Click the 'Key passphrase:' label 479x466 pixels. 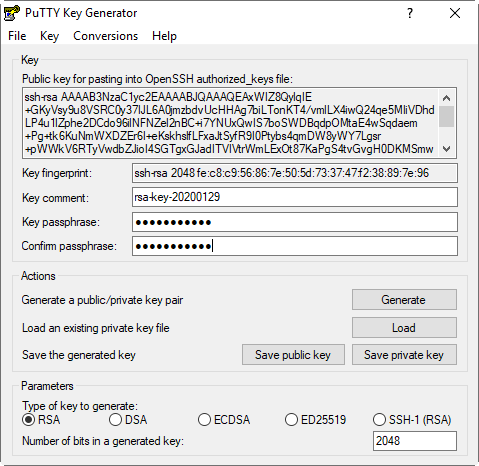61,222
